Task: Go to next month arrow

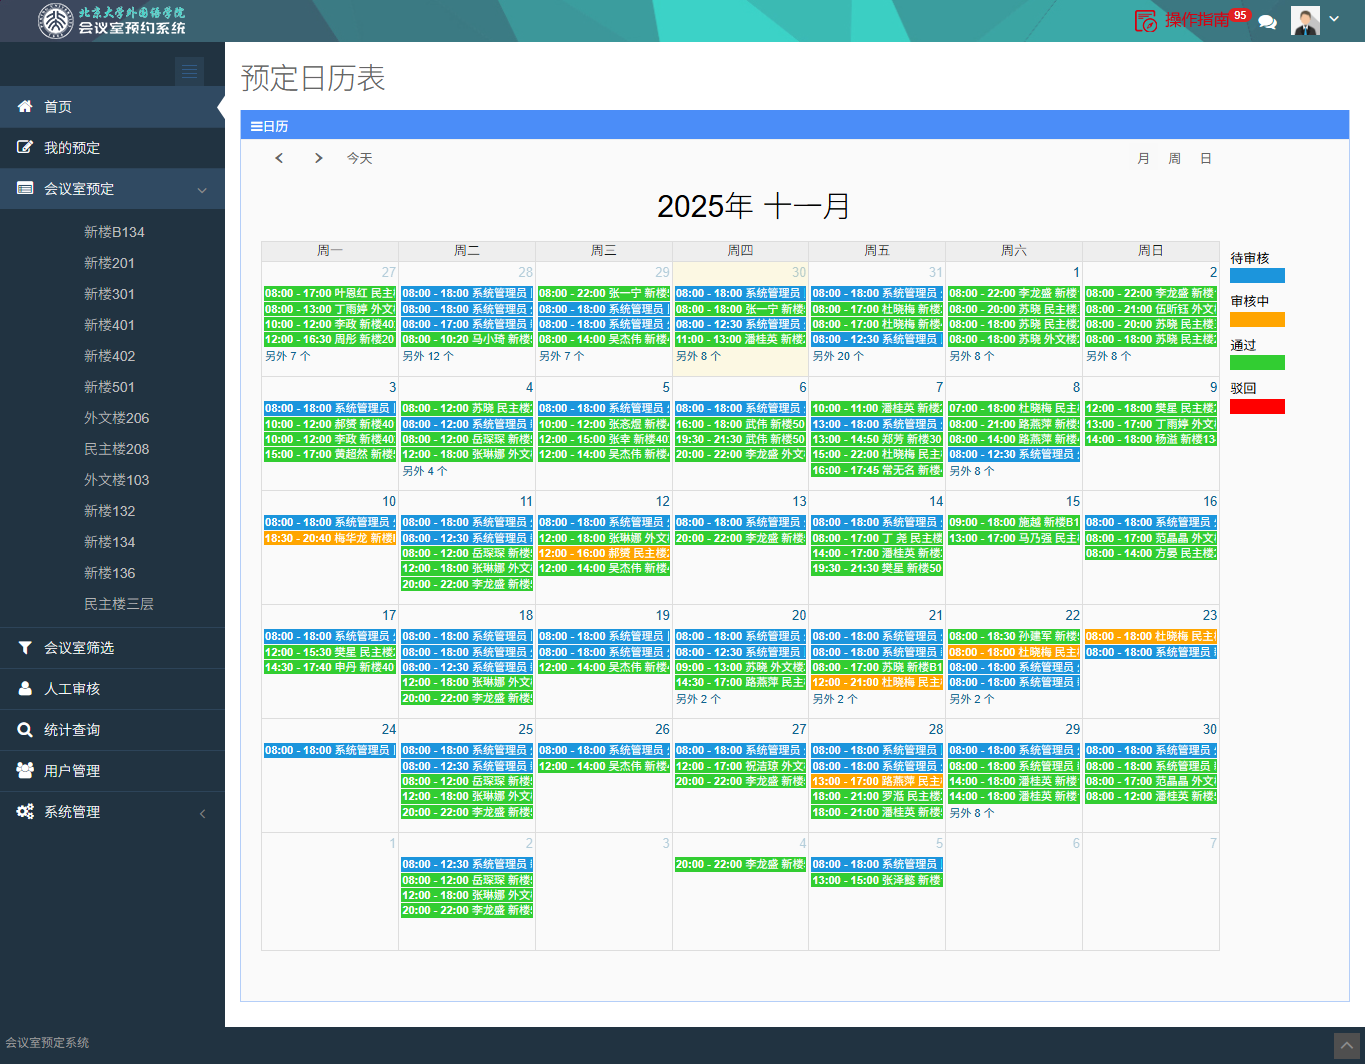Action: pos(318,158)
